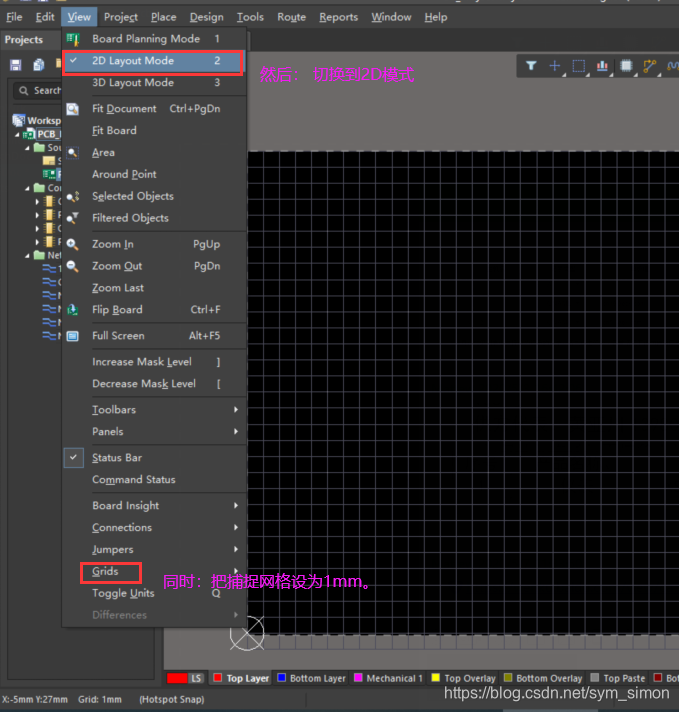Select Flip Board from View menu

point(117,310)
